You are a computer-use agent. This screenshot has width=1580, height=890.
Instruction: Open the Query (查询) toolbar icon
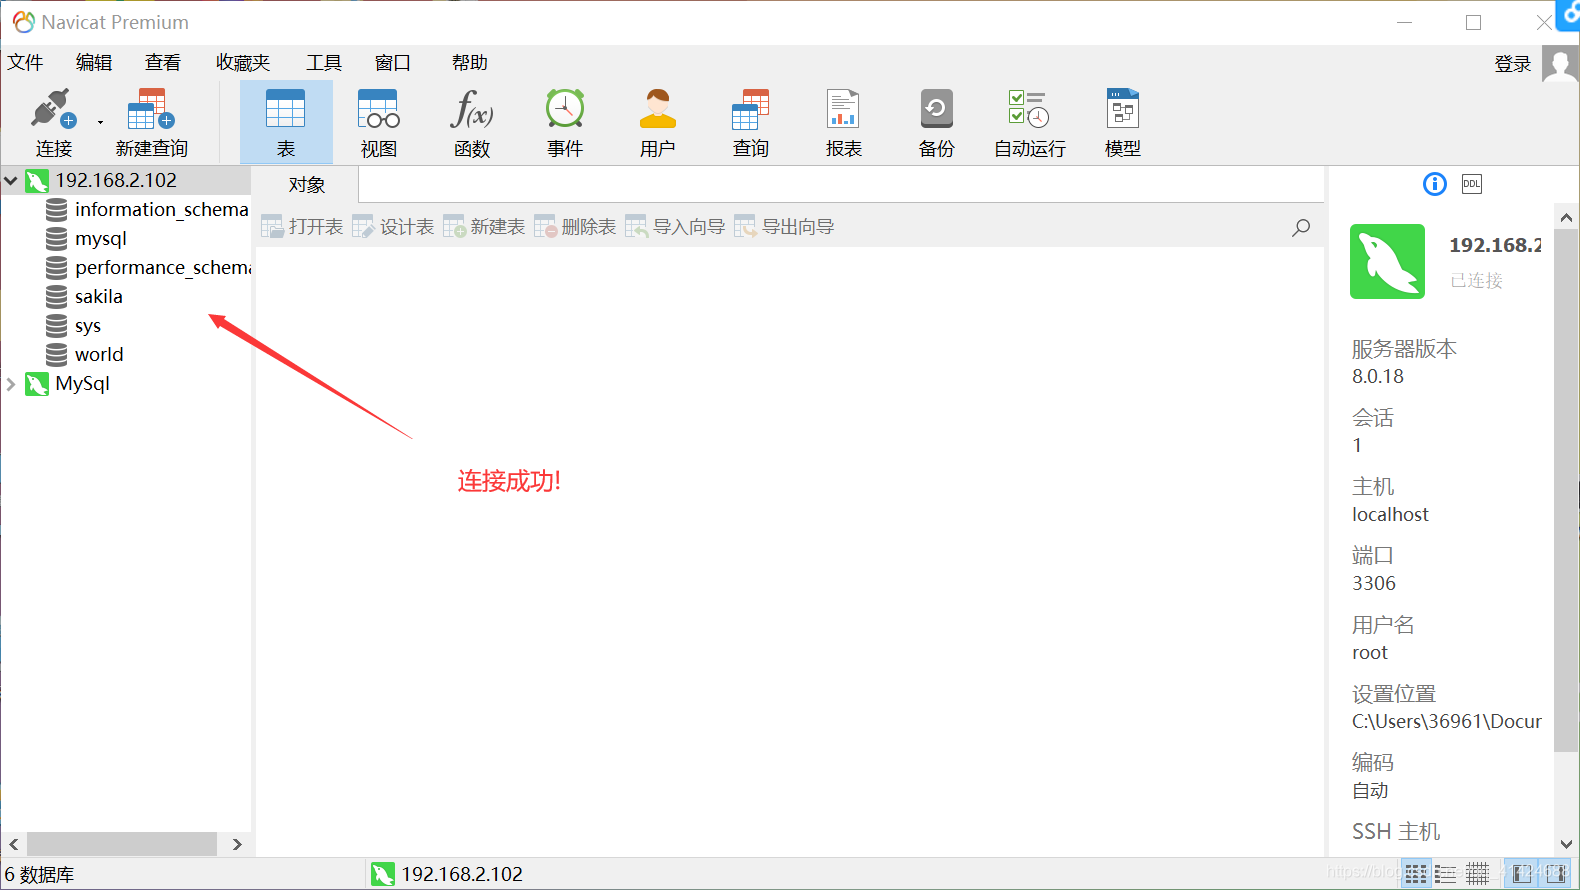point(751,109)
